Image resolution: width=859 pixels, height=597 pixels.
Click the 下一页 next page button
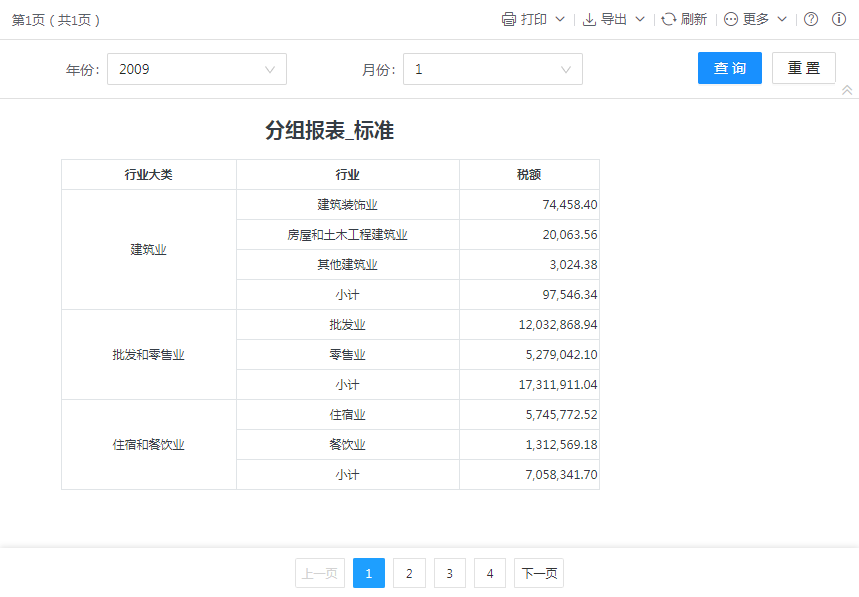tap(538, 573)
